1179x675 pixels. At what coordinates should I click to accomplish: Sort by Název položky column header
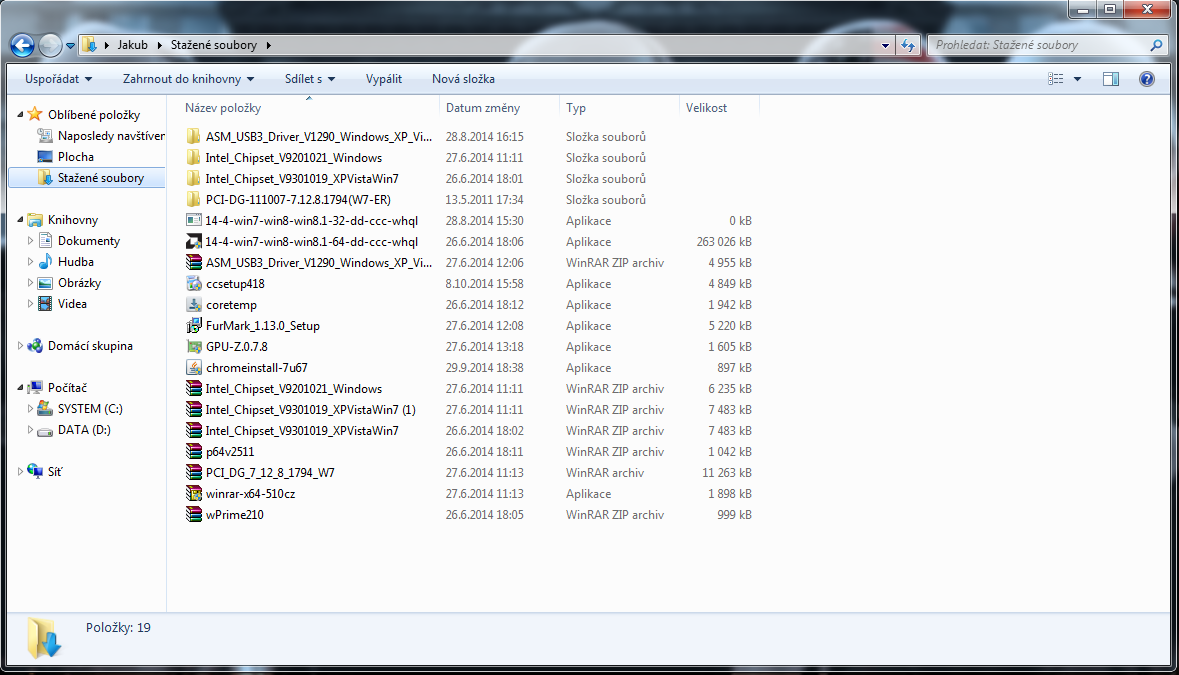tap(223, 108)
